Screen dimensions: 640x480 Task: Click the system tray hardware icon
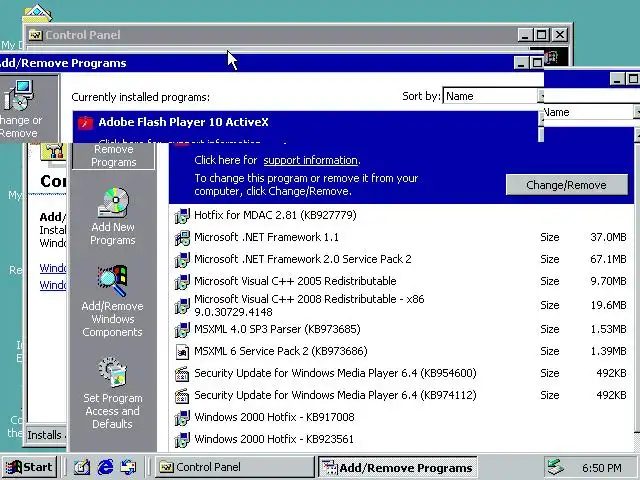pyautogui.click(x=556, y=467)
